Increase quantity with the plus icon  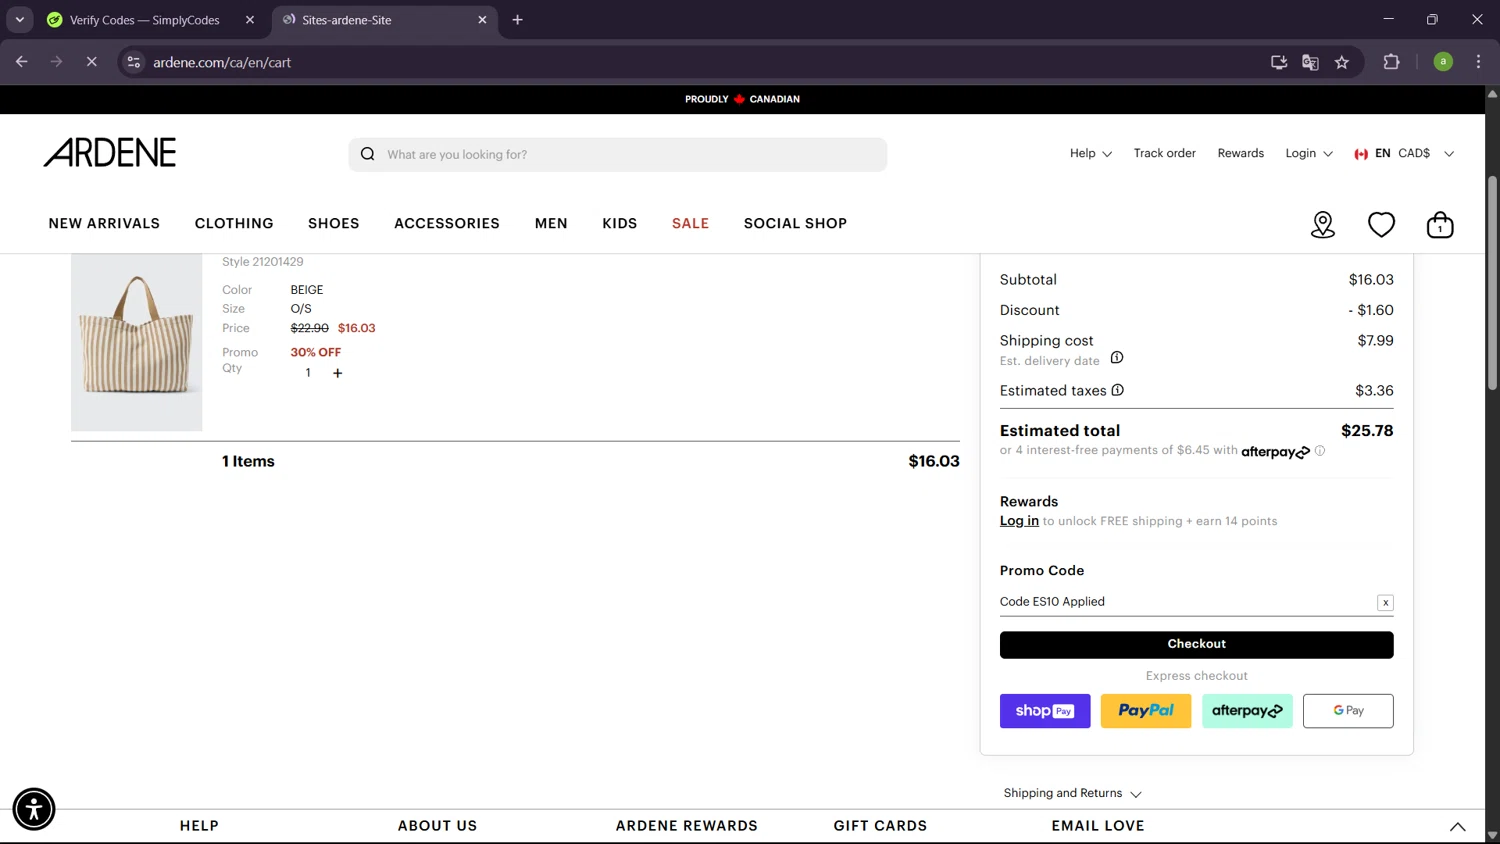(338, 373)
